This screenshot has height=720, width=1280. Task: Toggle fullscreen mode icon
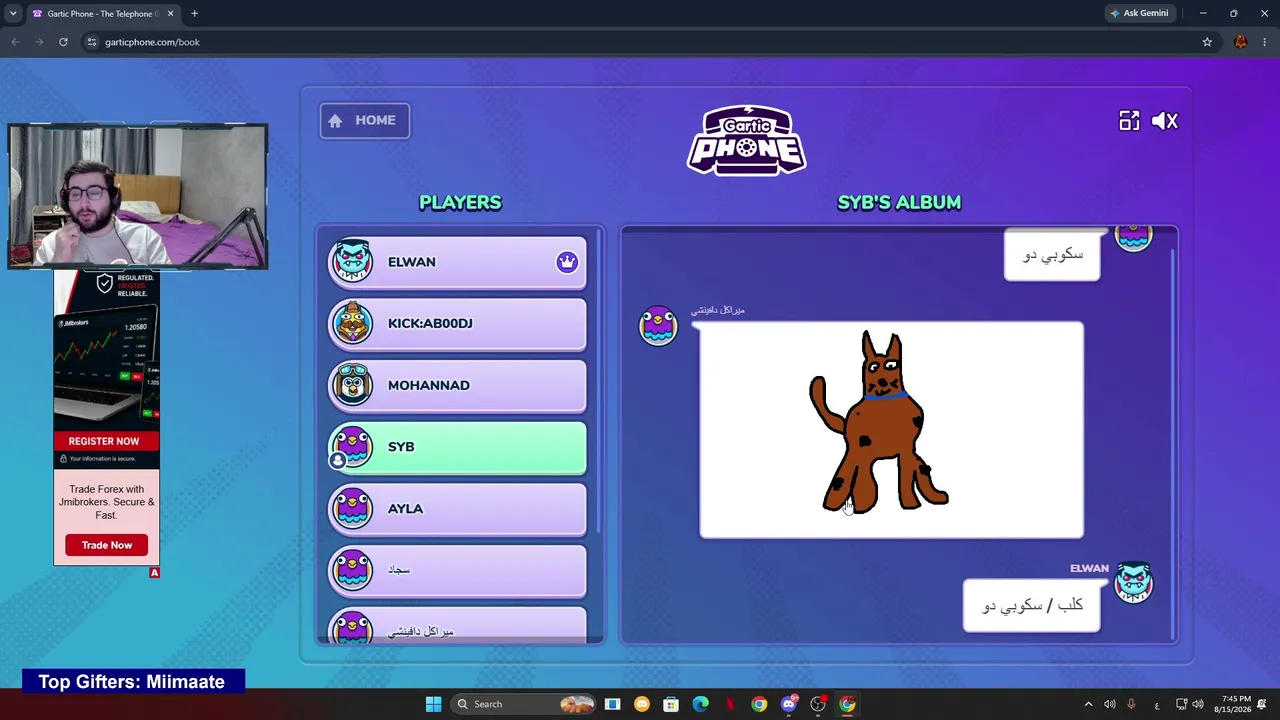point(1129,121)
